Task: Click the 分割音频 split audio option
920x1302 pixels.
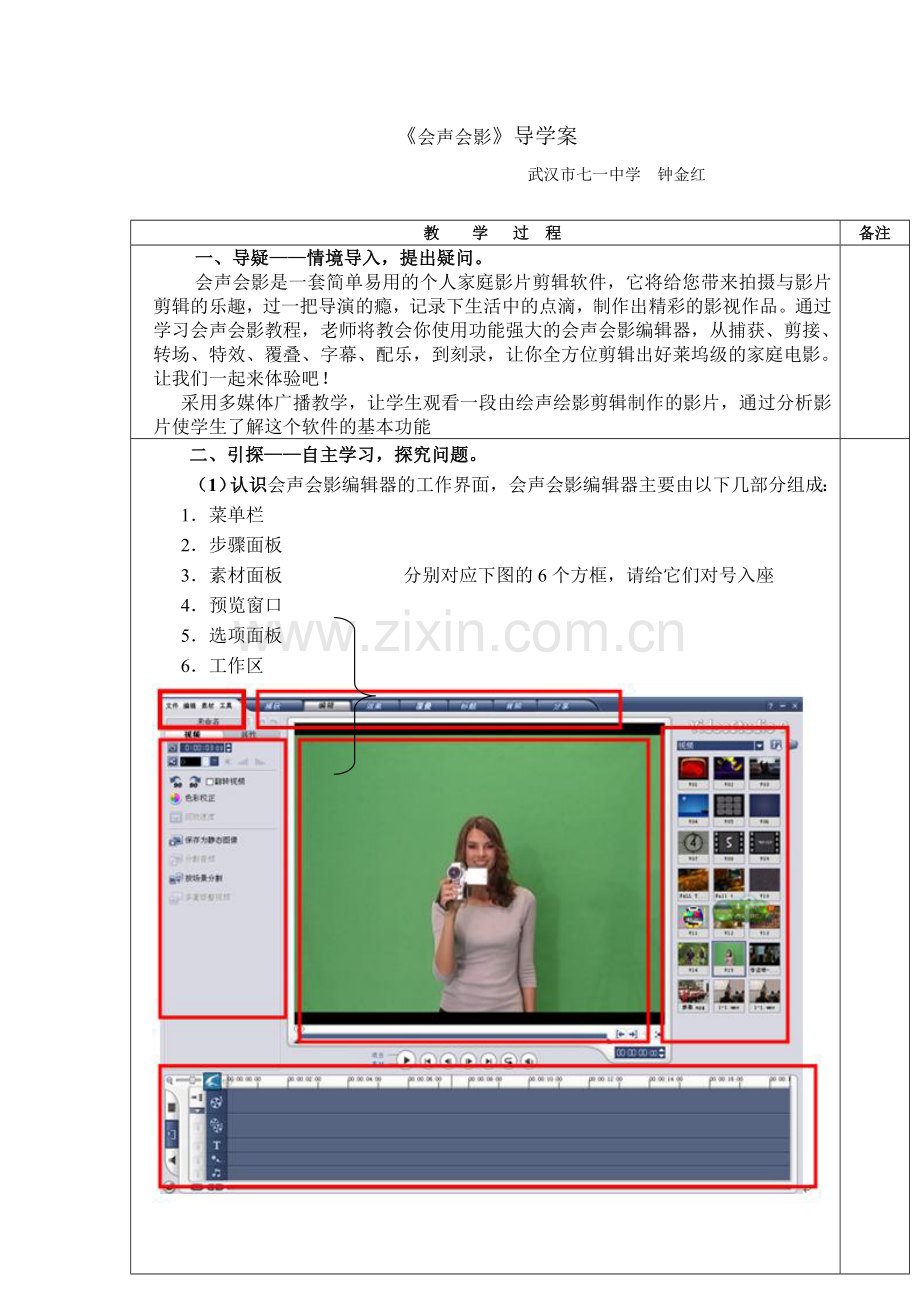Action: click(x=193, y=859)
